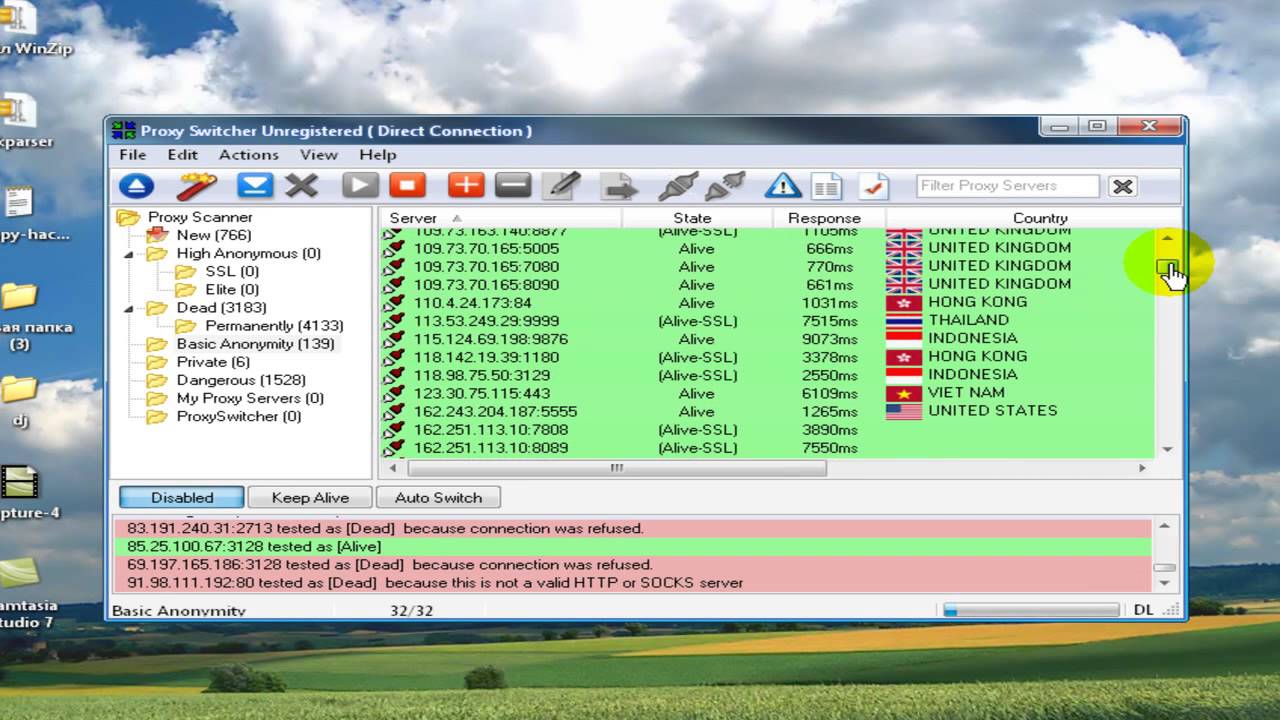Image resolution: width=1280 pixels, height=720 pixels.
Task: Sort by the Response column header
Action: (x=829, y=218)
